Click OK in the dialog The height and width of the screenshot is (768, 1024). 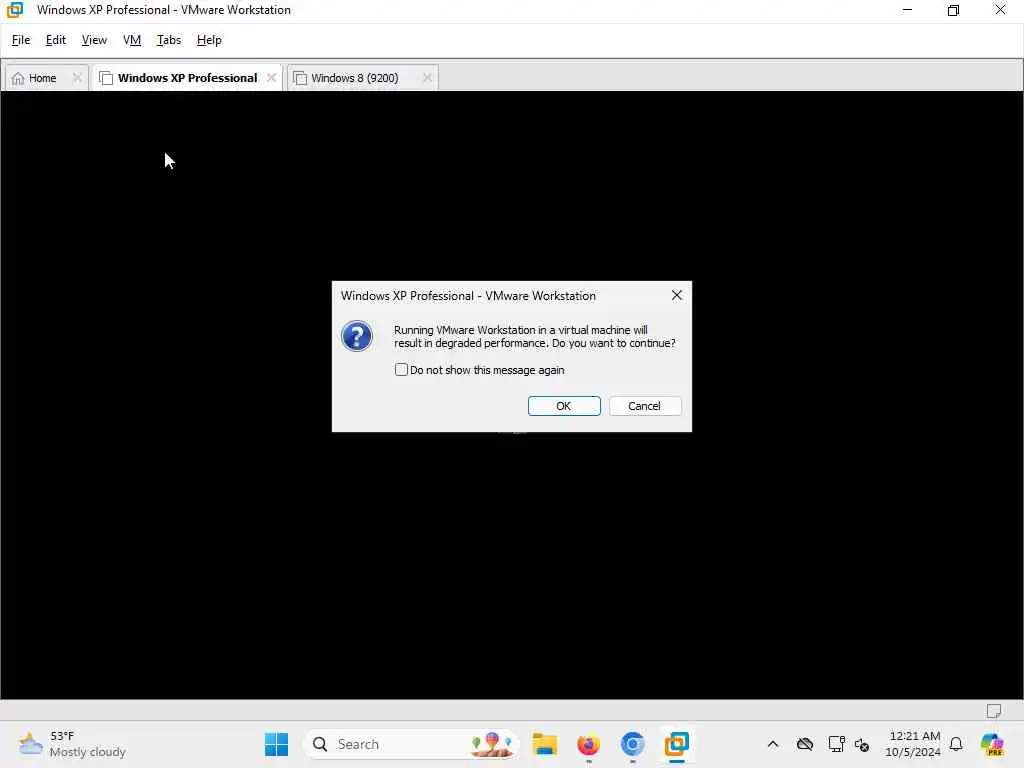564,406
